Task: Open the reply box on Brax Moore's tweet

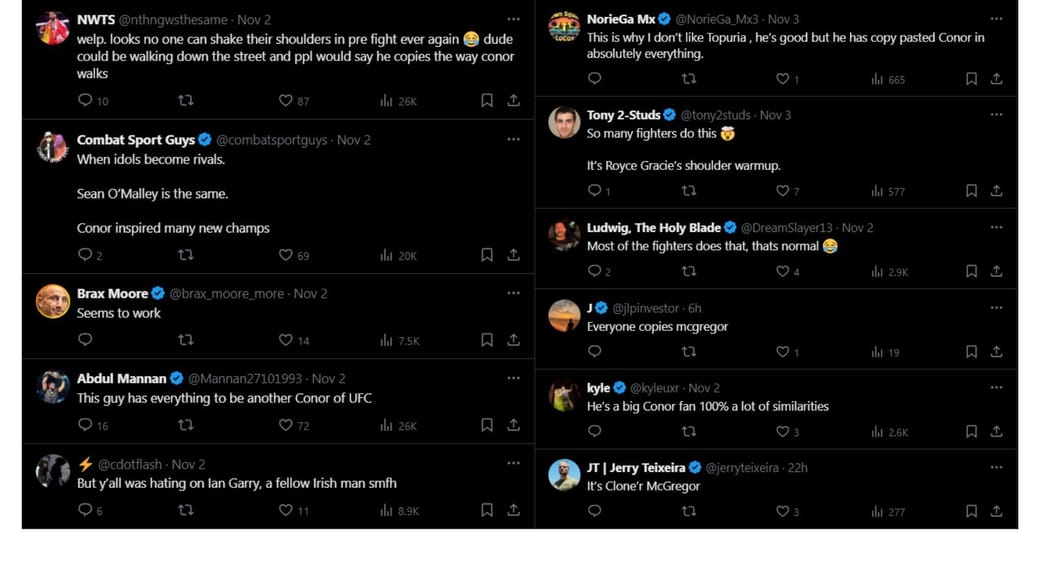Action: coord(84,341)
